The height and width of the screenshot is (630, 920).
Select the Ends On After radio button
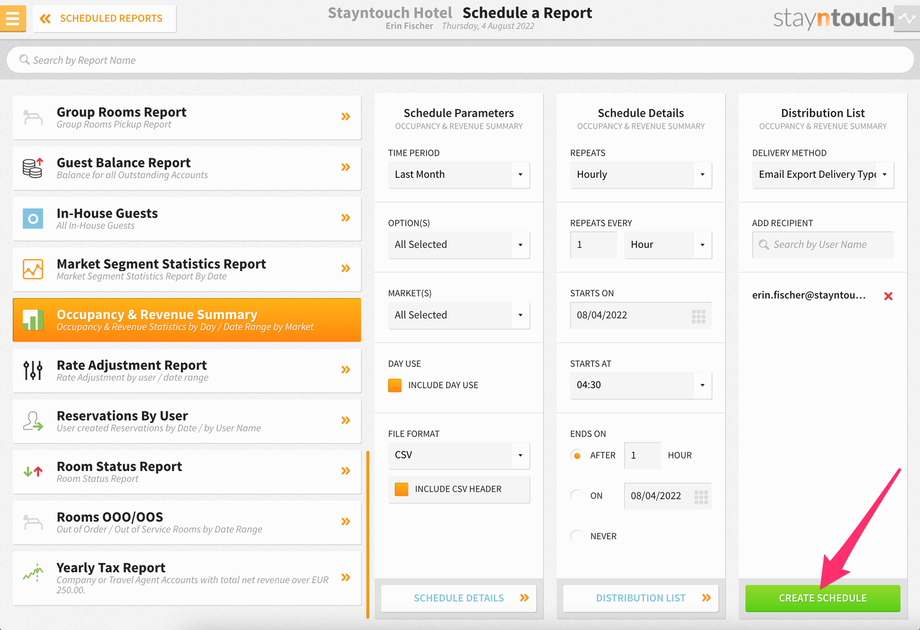577,455
